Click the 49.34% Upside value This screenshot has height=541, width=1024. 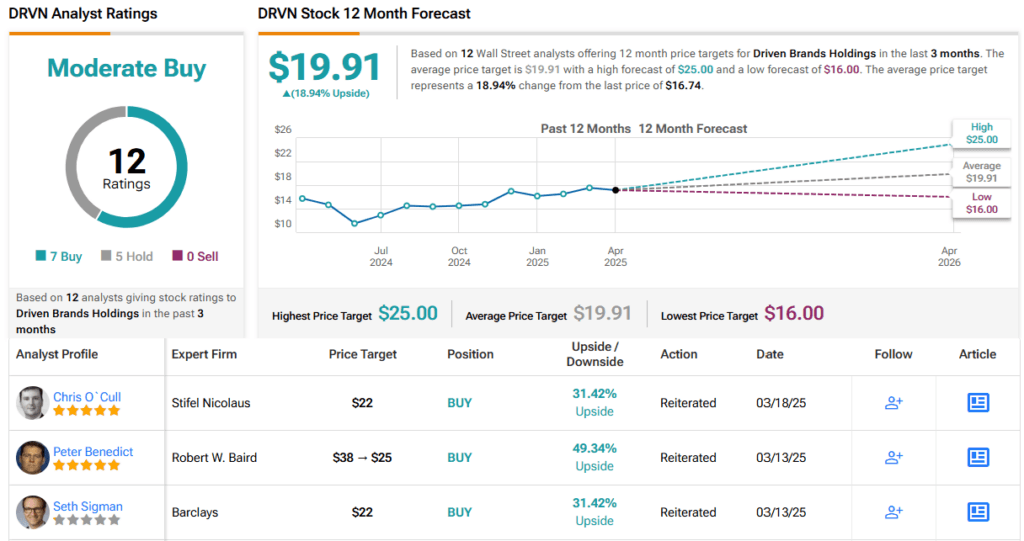tap(594, 457)
